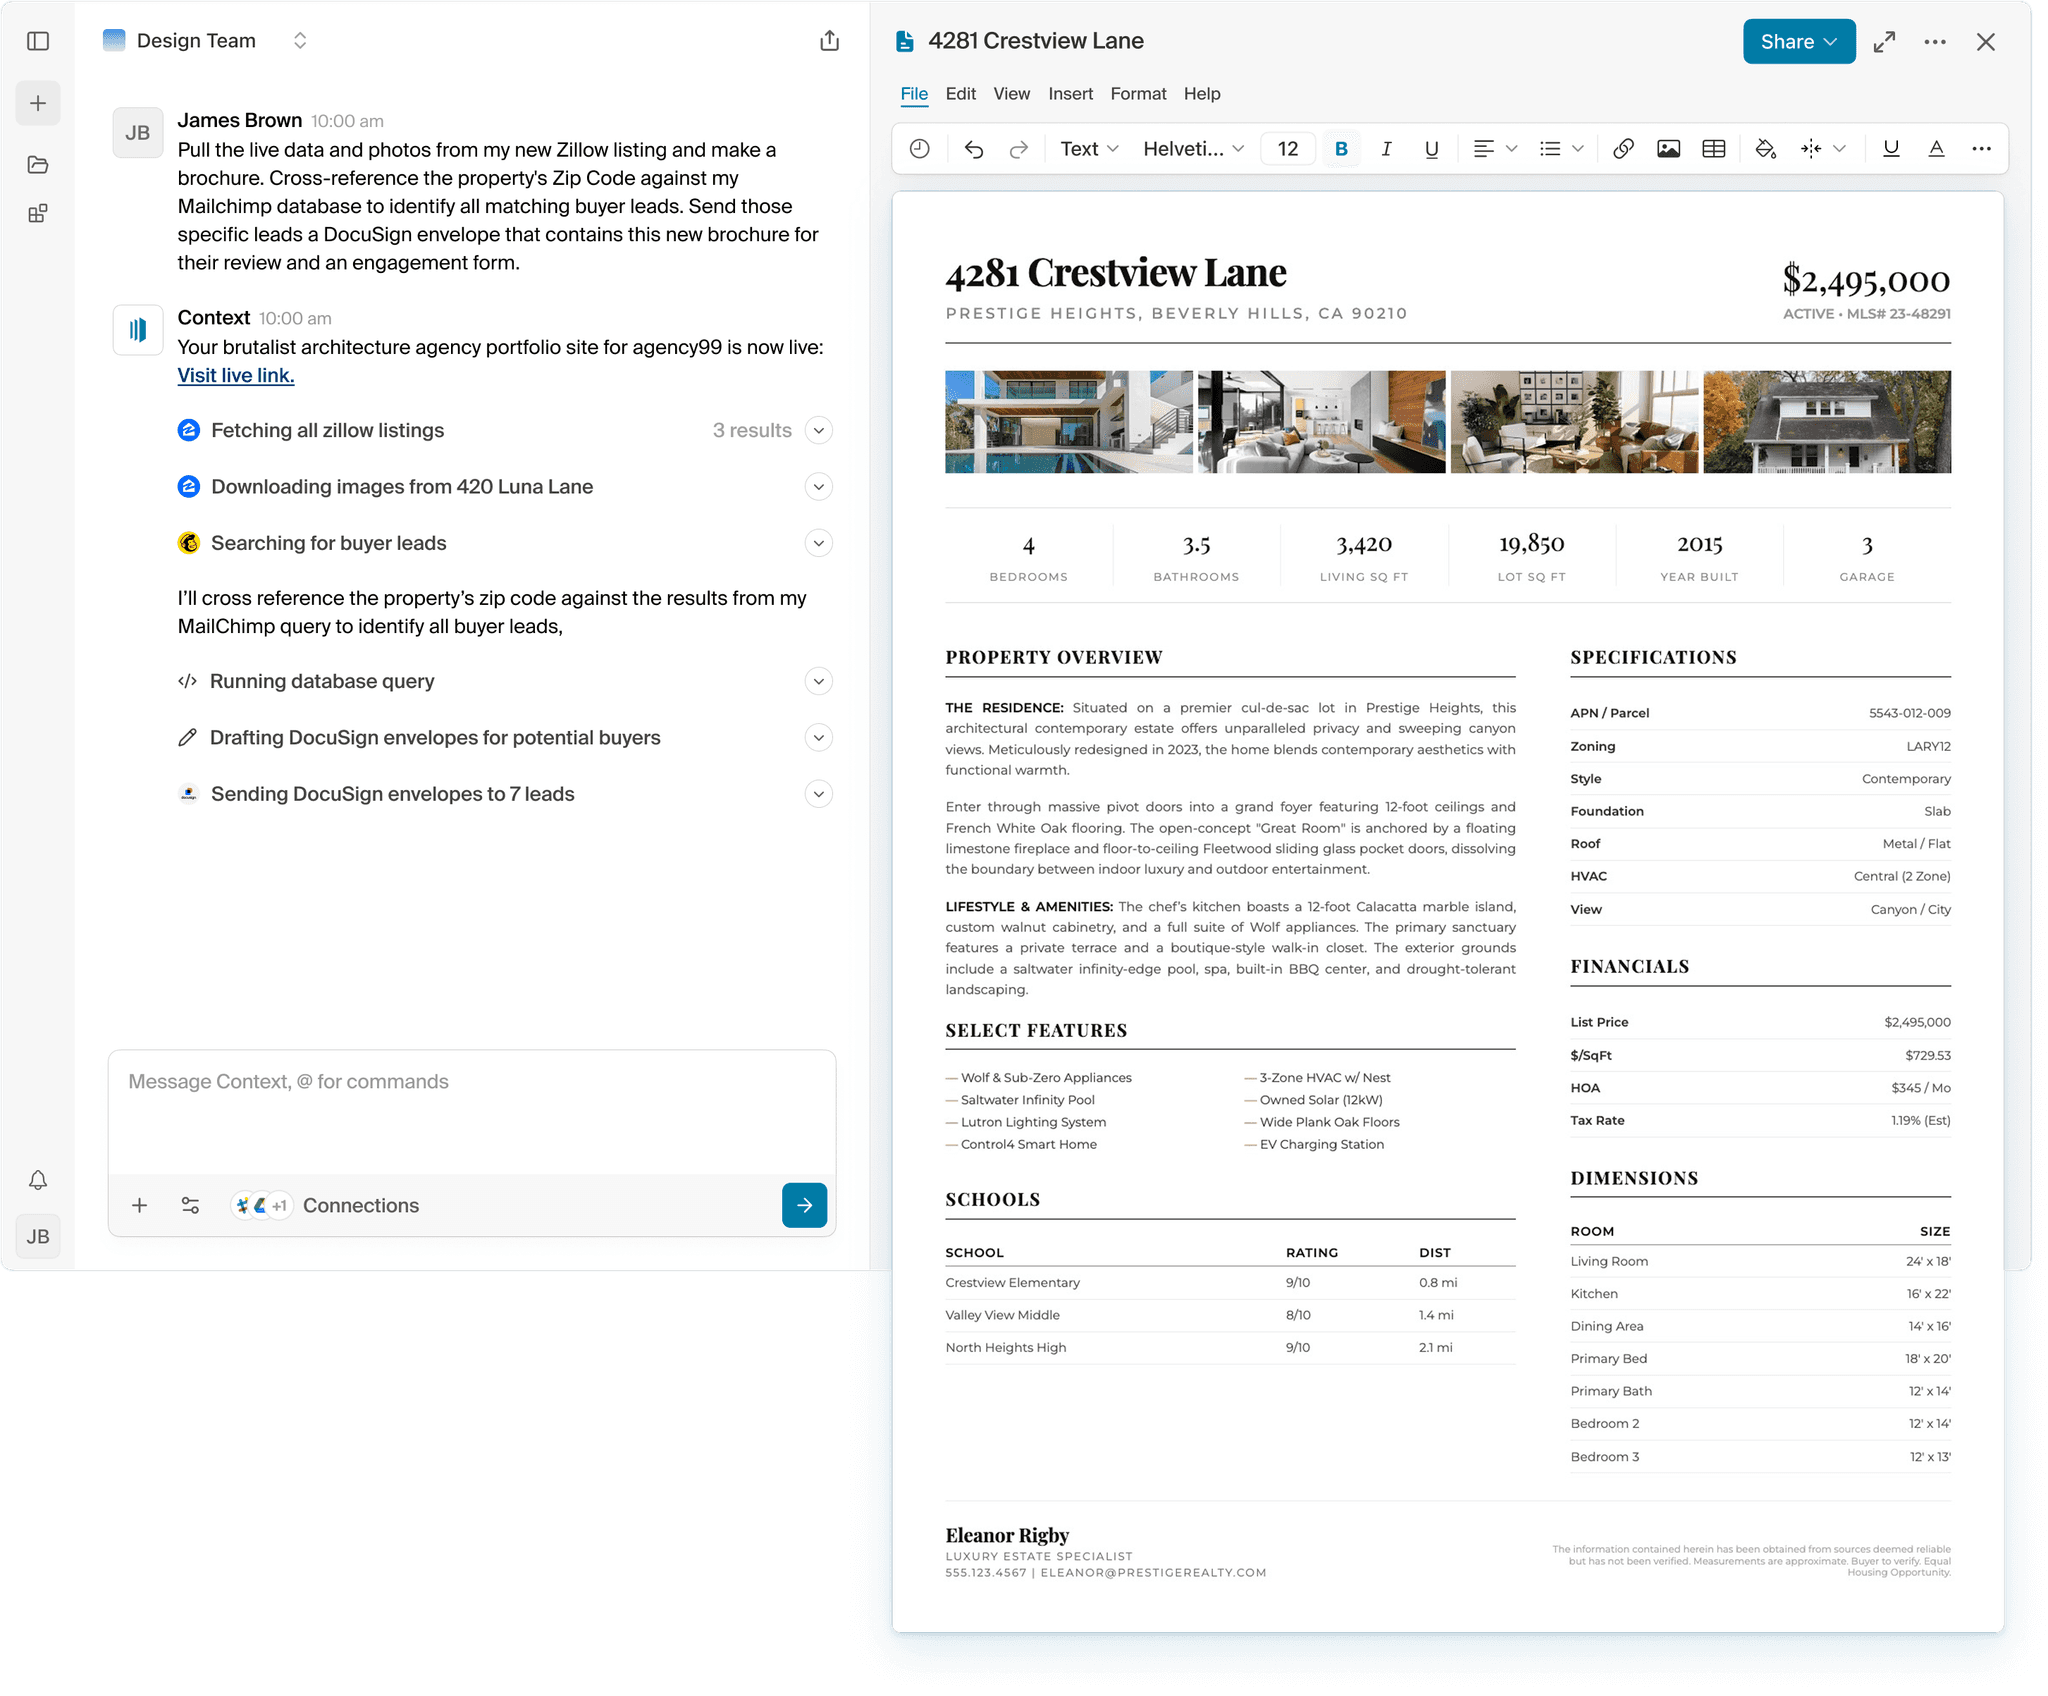Insert a table from the toolbar
The width and height of the screenshot is (2048, 1696).
[x=1713, y=149]
